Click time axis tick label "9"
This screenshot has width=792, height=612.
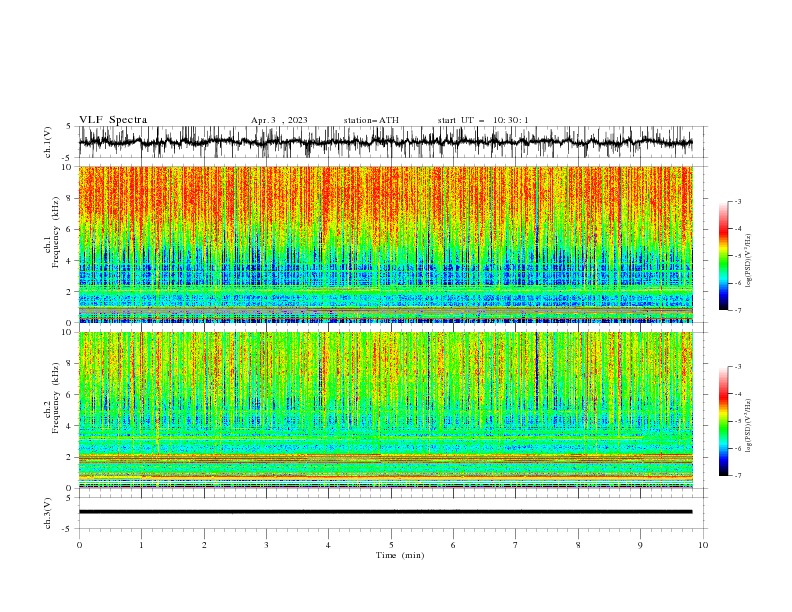(640, 545)
